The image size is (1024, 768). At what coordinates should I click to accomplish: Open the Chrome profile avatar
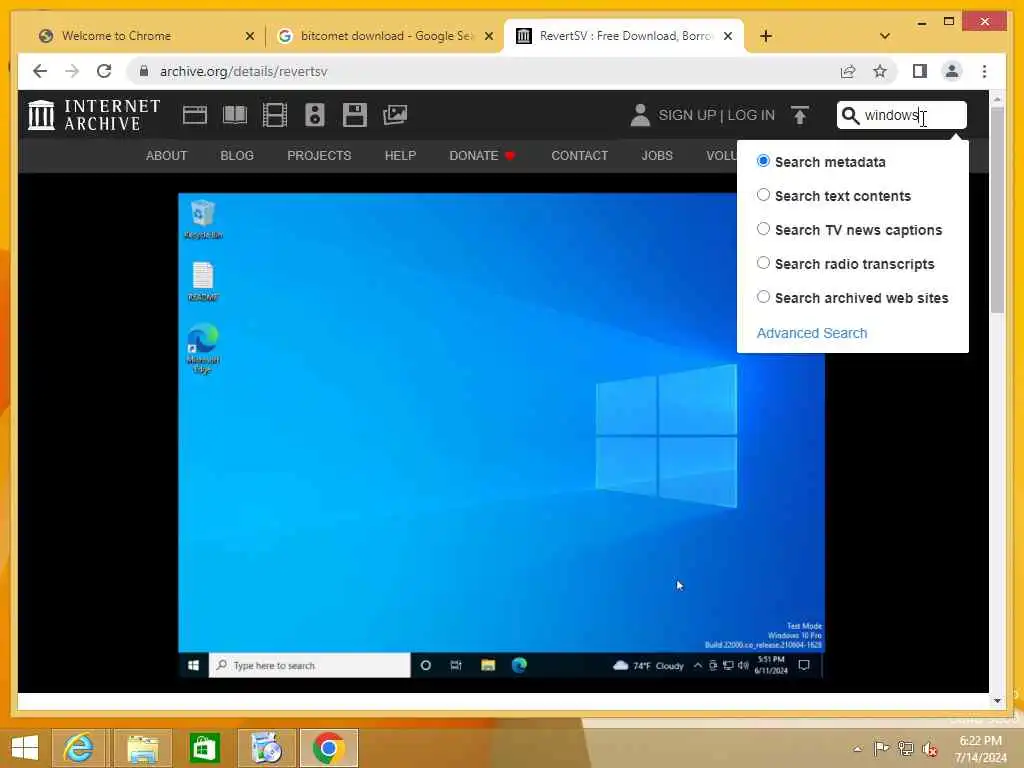pos(952,71)
